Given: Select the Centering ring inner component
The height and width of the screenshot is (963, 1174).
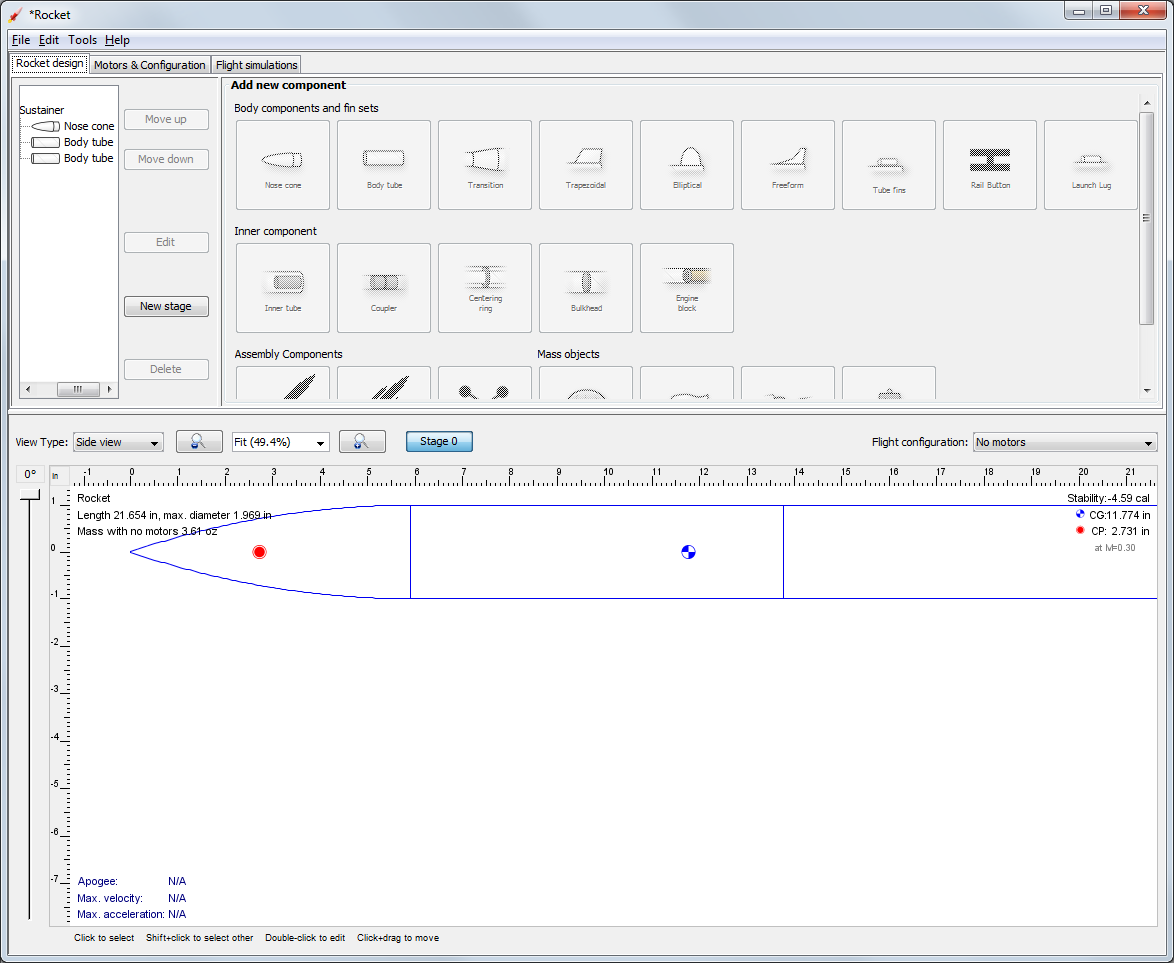Looking at the screenshot, I should point(484,288).
